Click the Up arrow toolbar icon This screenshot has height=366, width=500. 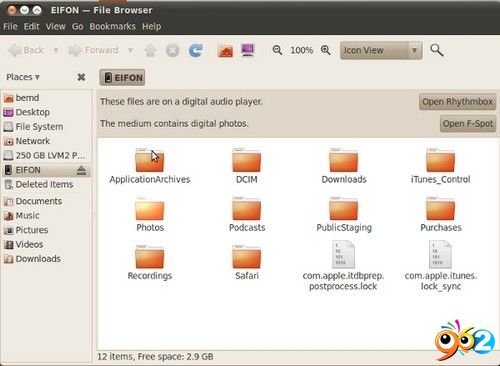(150, 51)
